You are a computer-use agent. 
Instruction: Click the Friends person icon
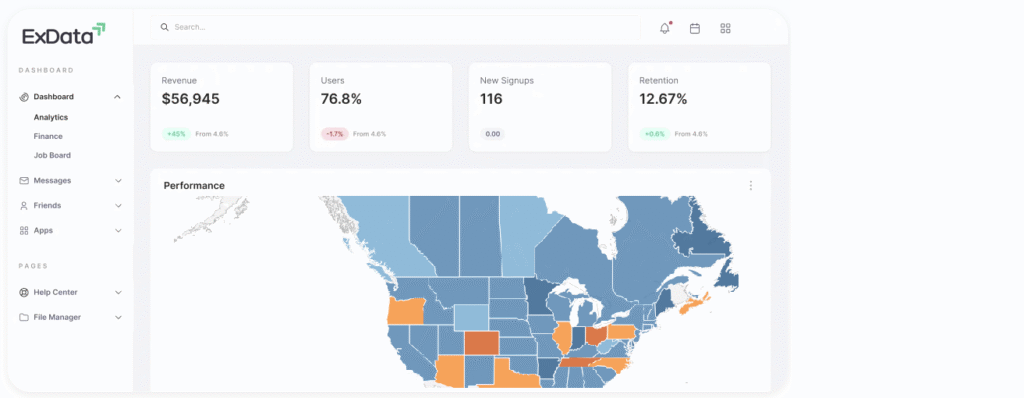click(x=24, y=205)
